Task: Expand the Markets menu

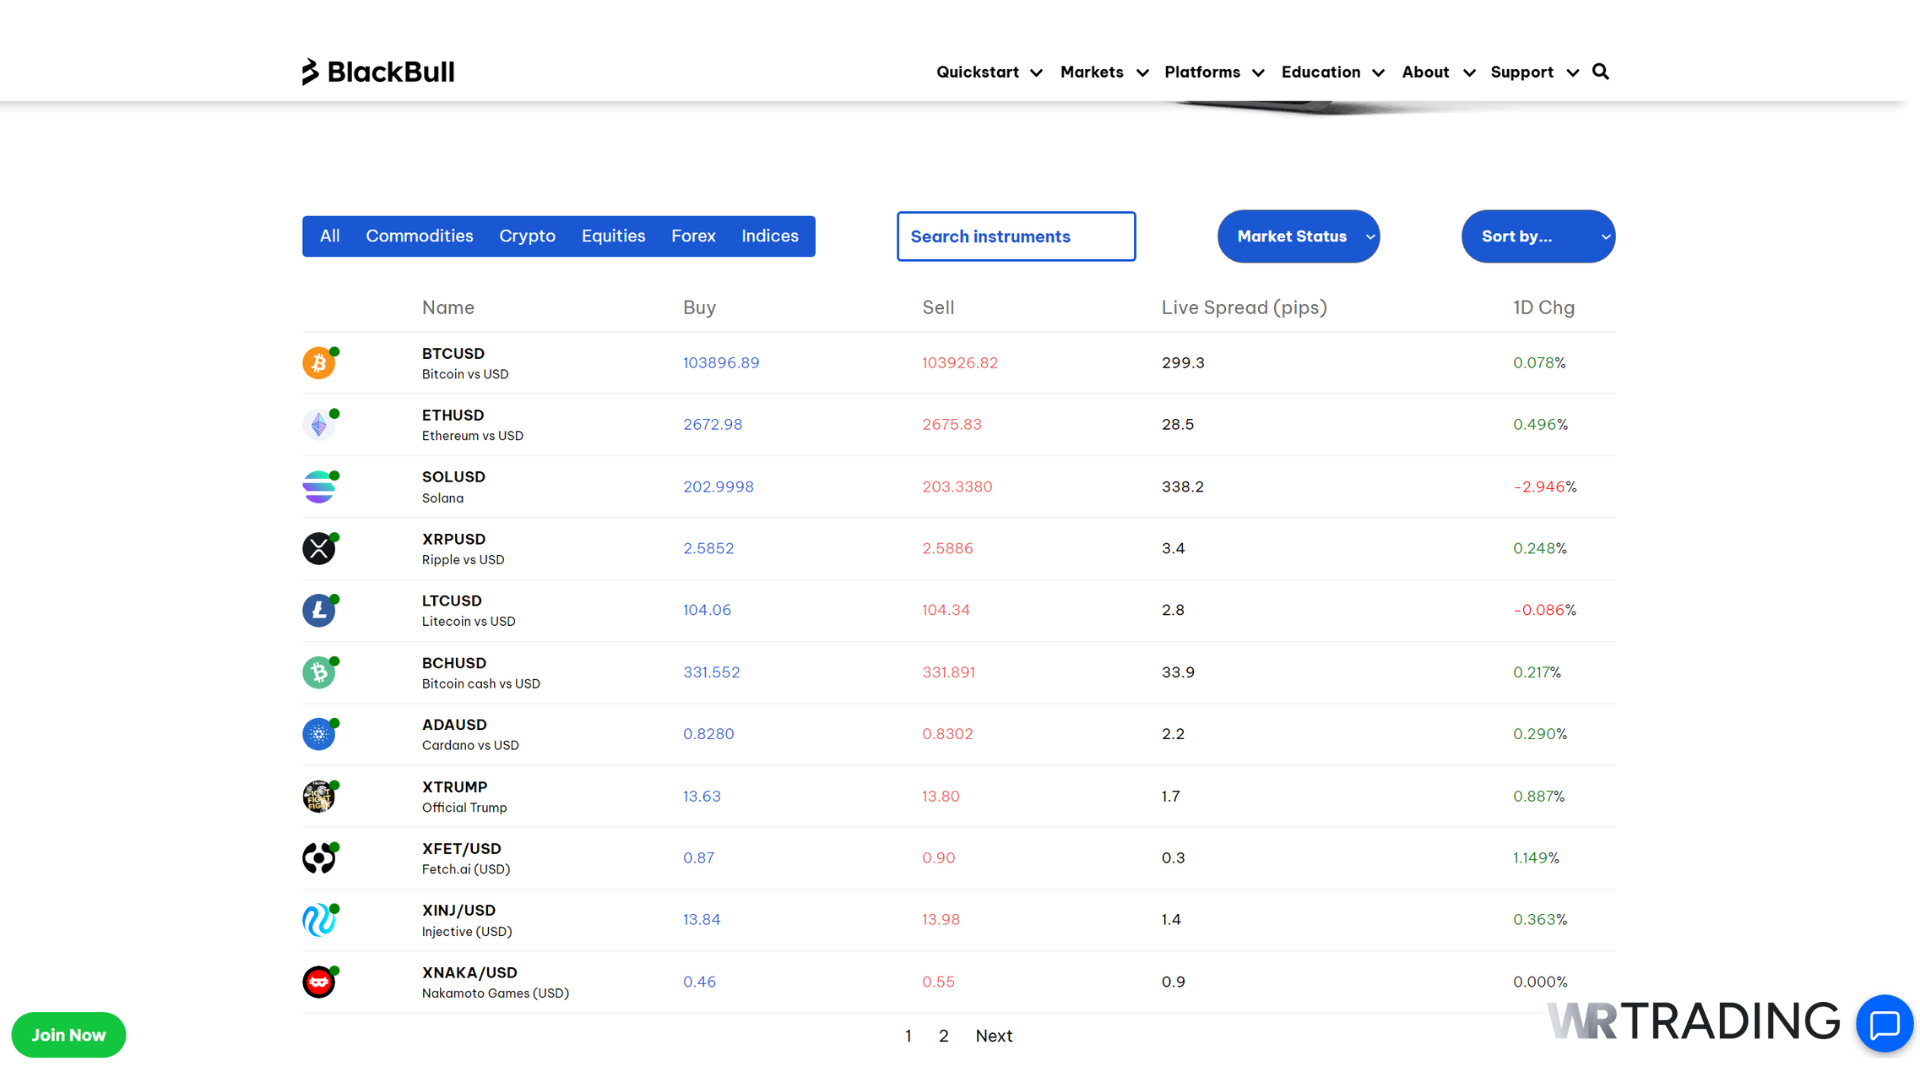Action: click(x=1104, y=72)
